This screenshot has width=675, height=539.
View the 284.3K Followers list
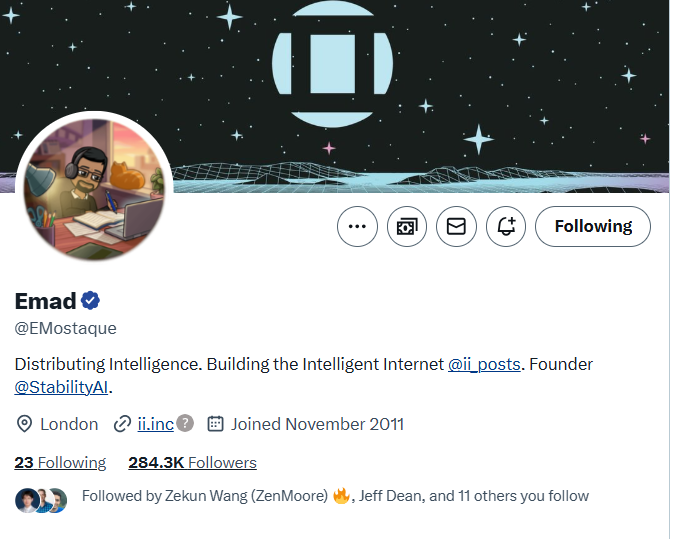(192, 462)
